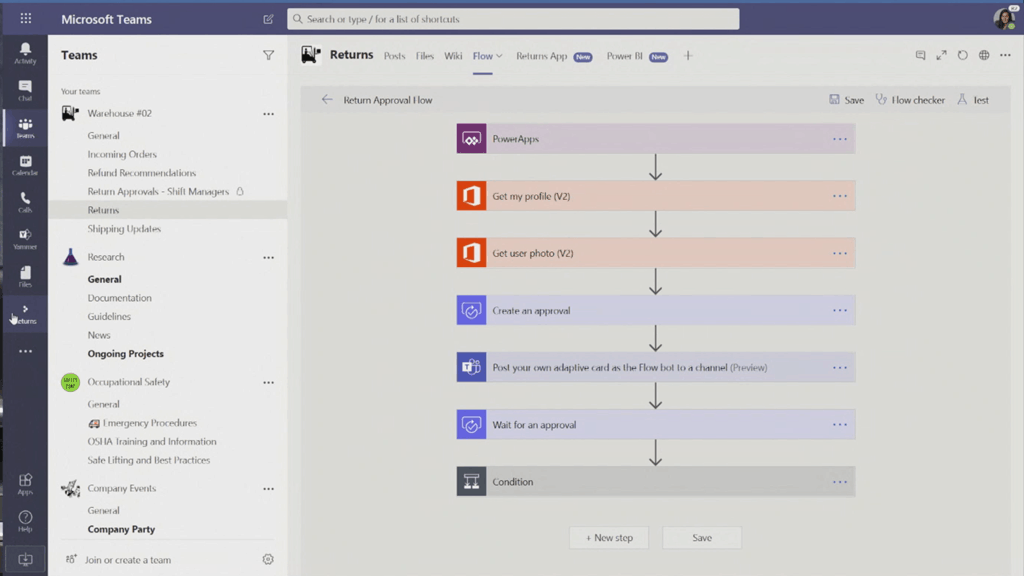Image resolution: width=1024 pixels, height=576 pixels.
Task: Open the Calendar app icon
Action: 25,165
